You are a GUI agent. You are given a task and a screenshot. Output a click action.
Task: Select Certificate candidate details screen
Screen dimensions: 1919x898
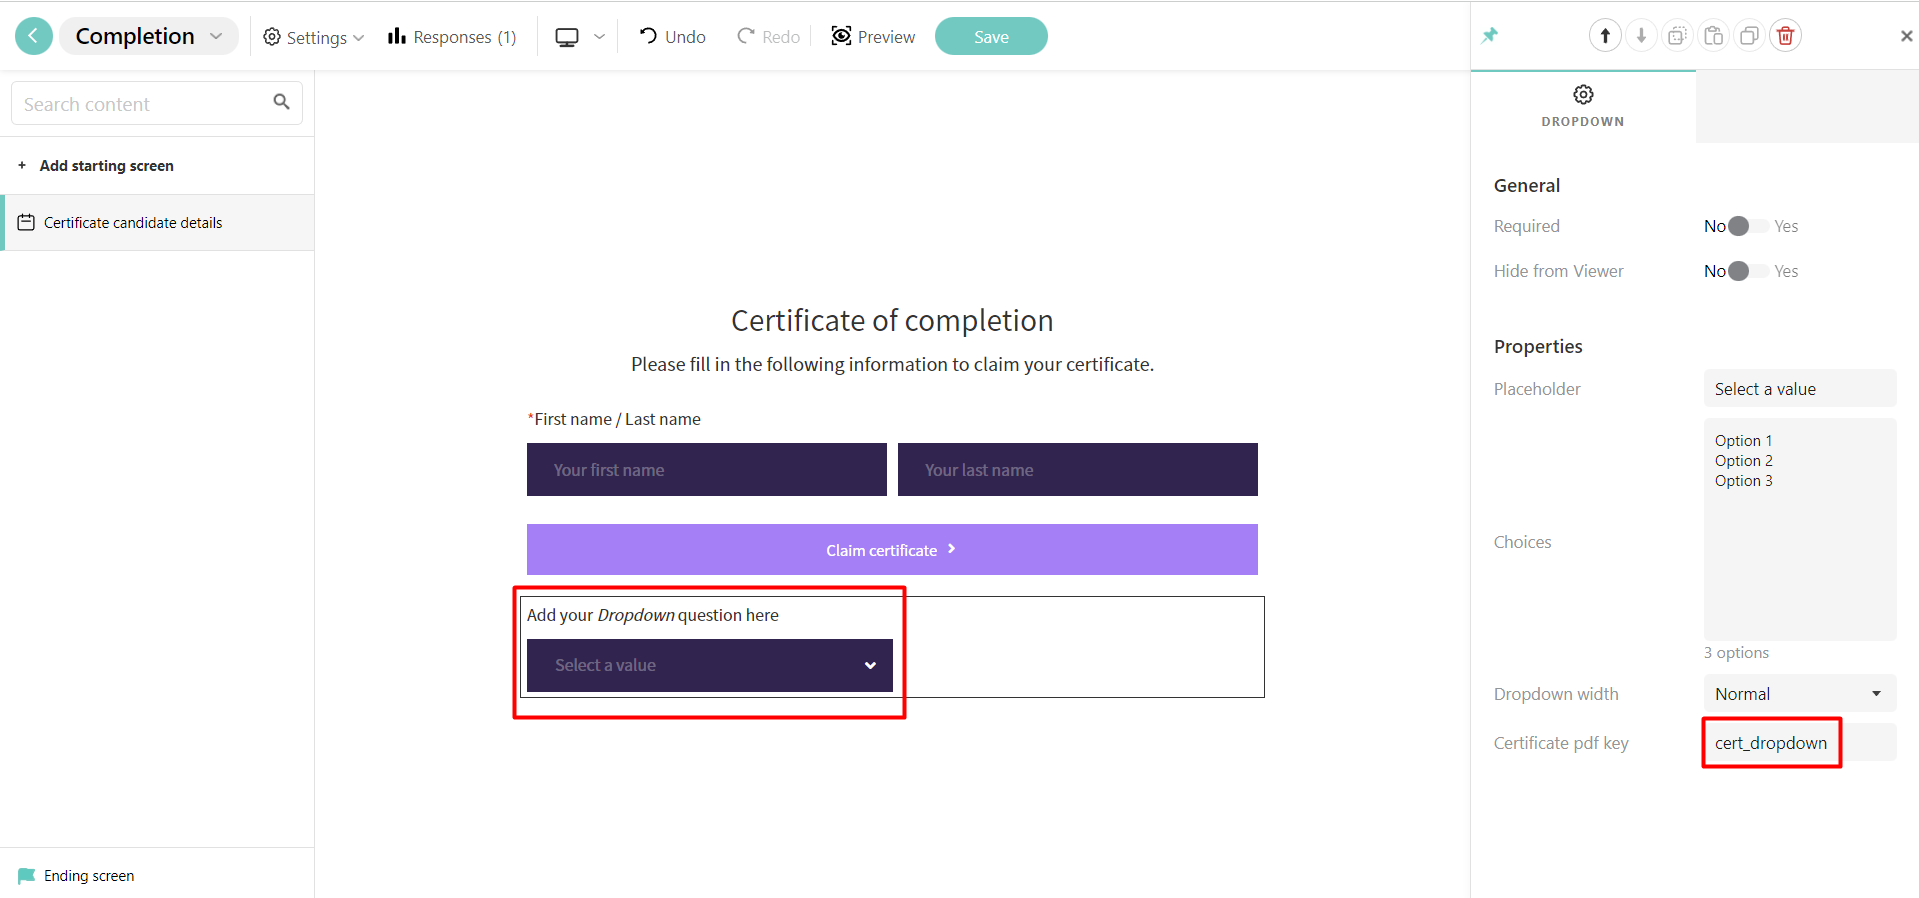coord(158,222)
